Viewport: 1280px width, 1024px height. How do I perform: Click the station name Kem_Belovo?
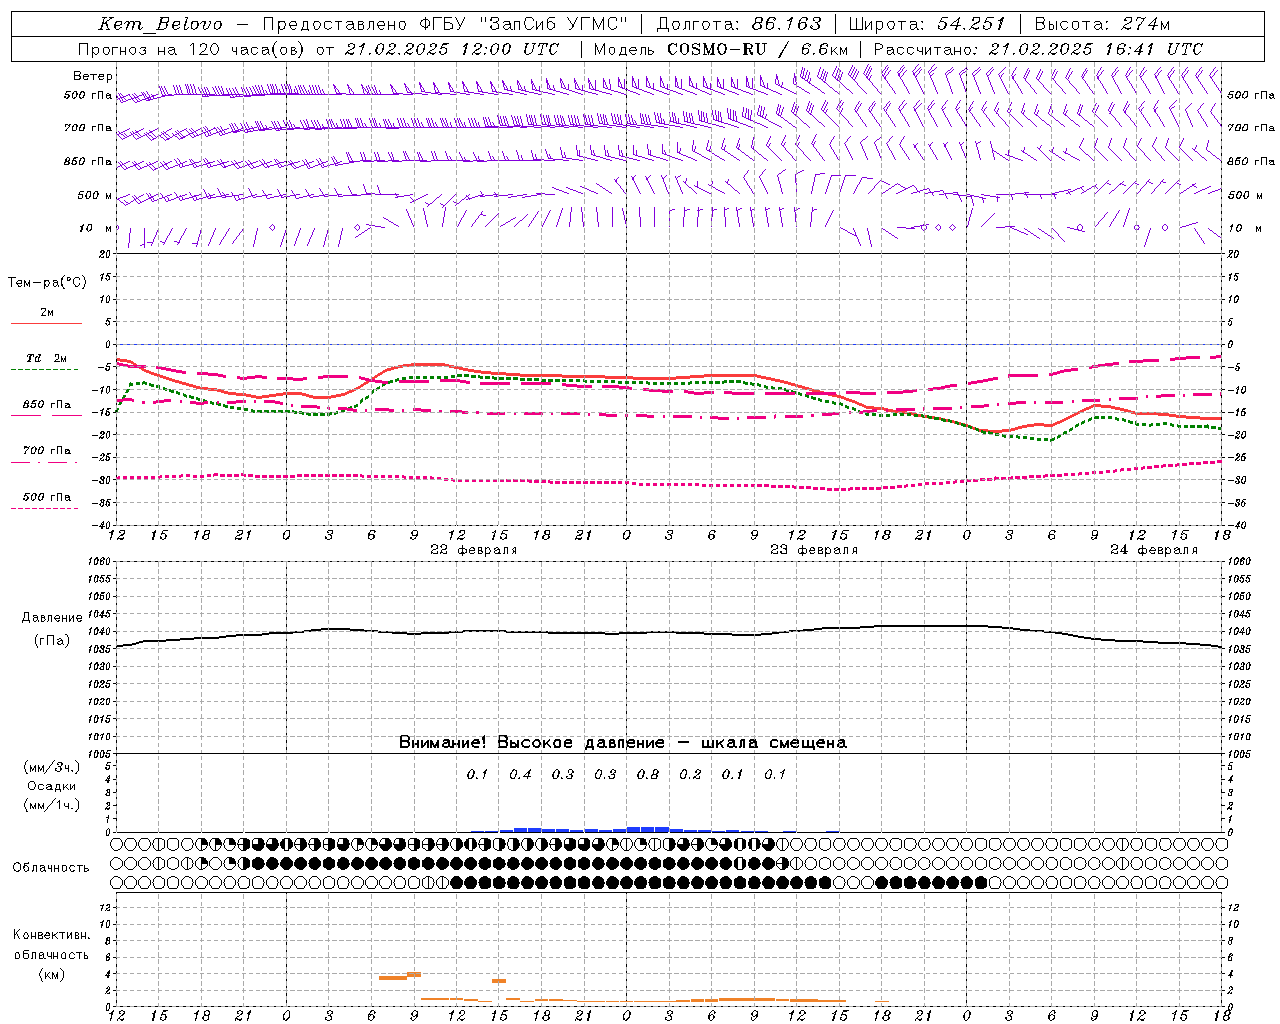click(x=161, y=24)
